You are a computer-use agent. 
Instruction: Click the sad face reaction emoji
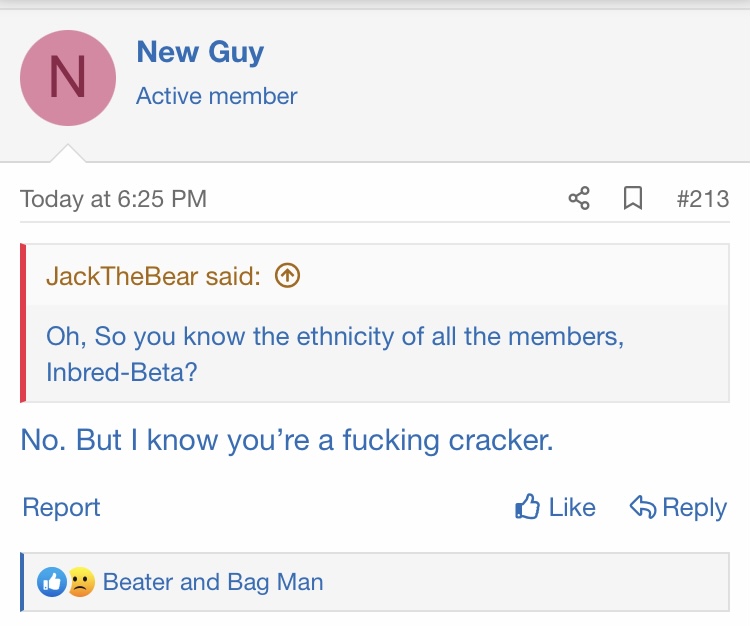[80, 582]
